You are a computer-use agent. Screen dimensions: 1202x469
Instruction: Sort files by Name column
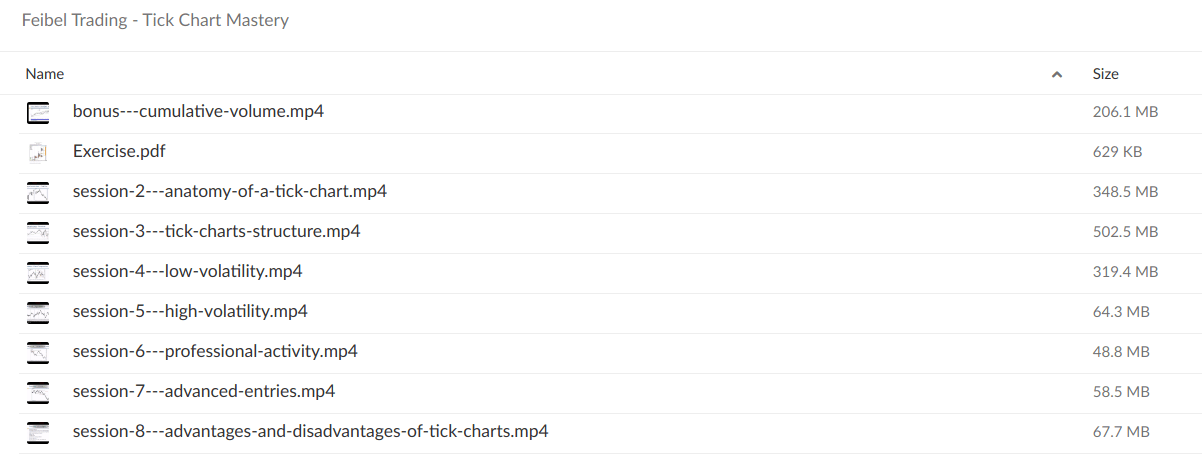tap(45, 74)
